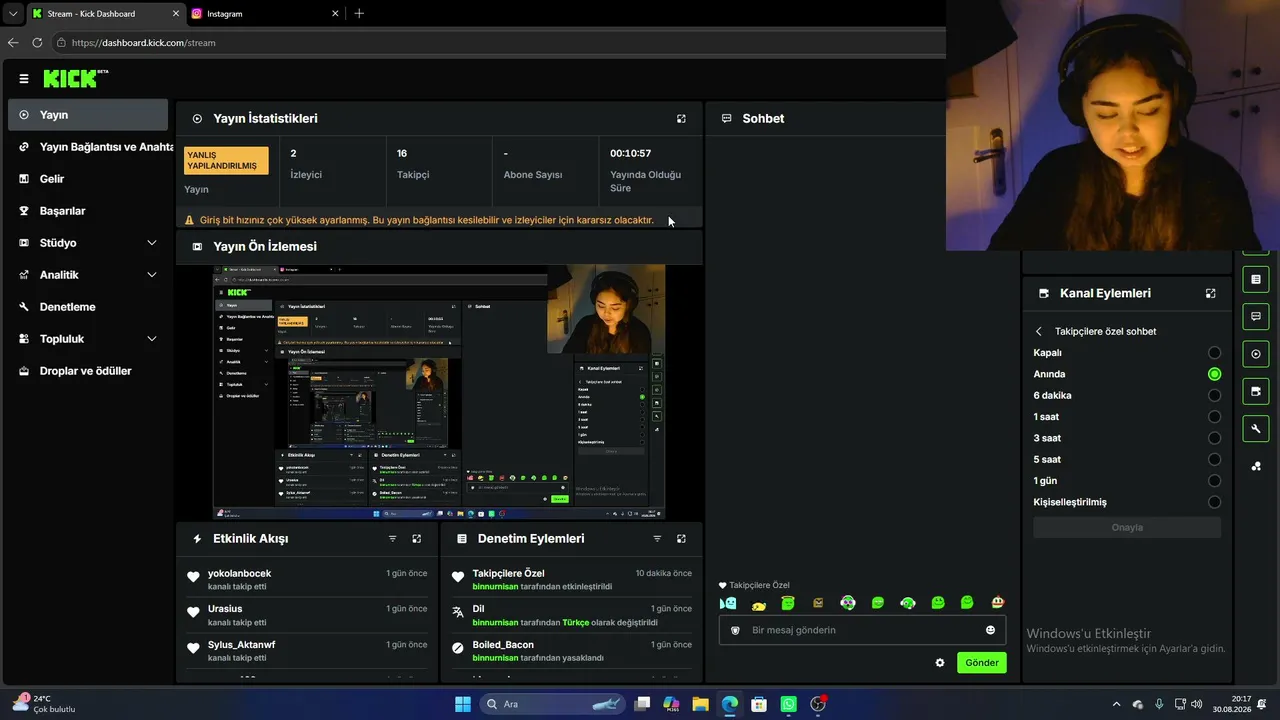Screen dimensions: 1280x720
Task: Open the browser tab list dropdown
Action: (x=13, y=14)
